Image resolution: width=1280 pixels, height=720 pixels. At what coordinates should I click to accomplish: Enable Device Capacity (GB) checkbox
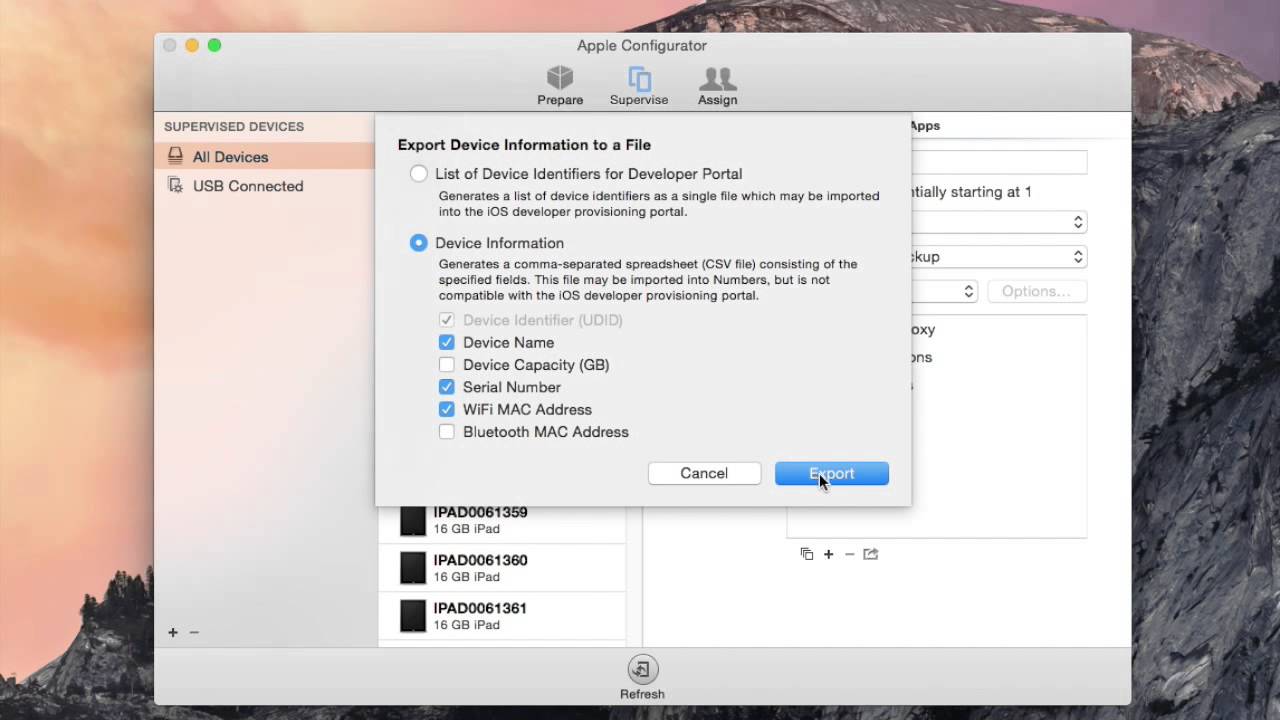click(447, 365)
